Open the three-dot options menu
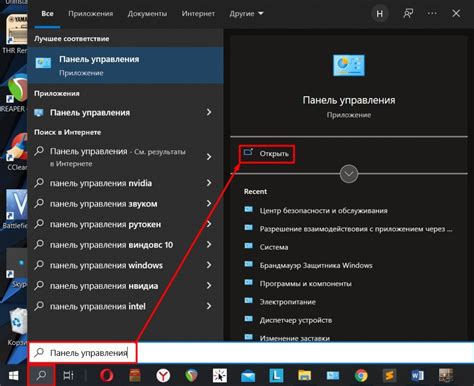 click(x=432, y=14)
